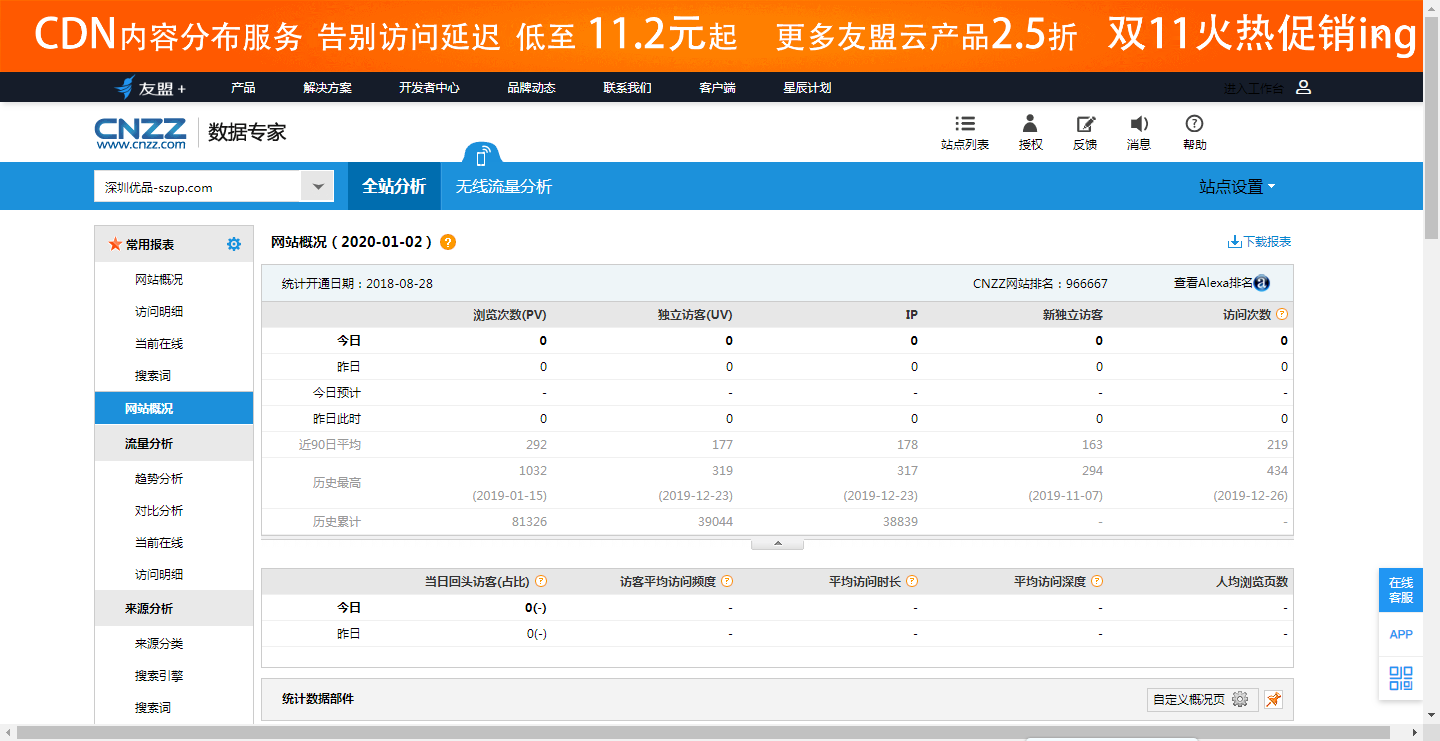Open the site list icon
This screenshot has width=1440, height=741.
(964, 124)
